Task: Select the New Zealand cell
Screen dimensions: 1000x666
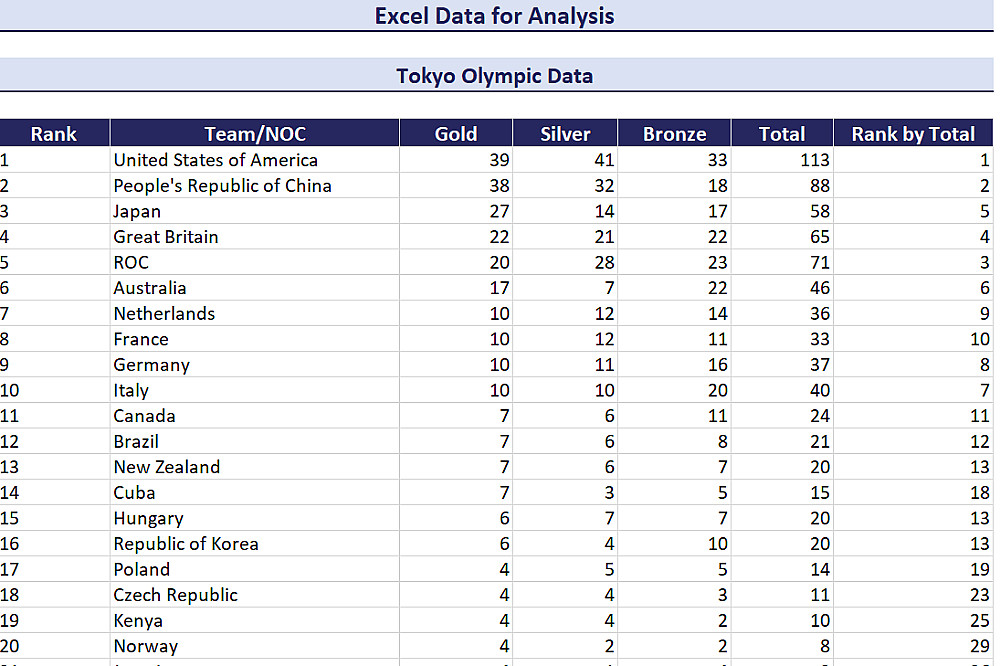Action: coord(167,467)
